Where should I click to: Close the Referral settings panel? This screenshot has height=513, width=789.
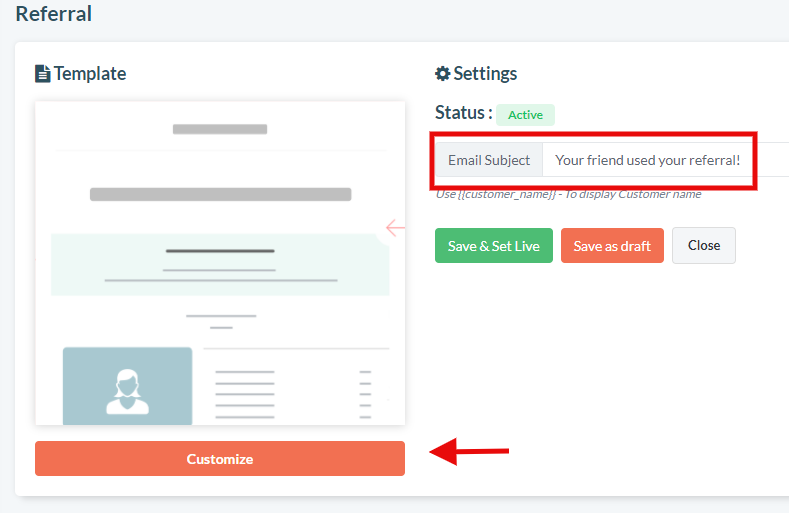pos(704,245)
